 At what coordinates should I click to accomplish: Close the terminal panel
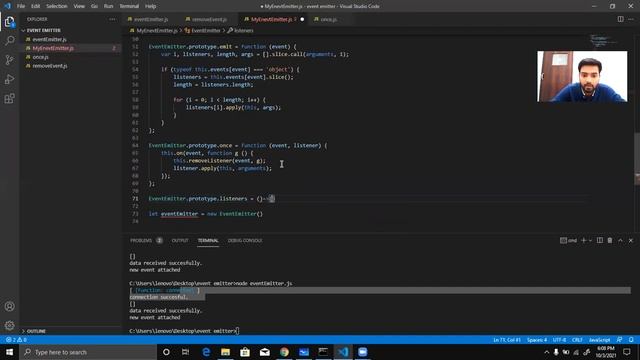[631, 240]
